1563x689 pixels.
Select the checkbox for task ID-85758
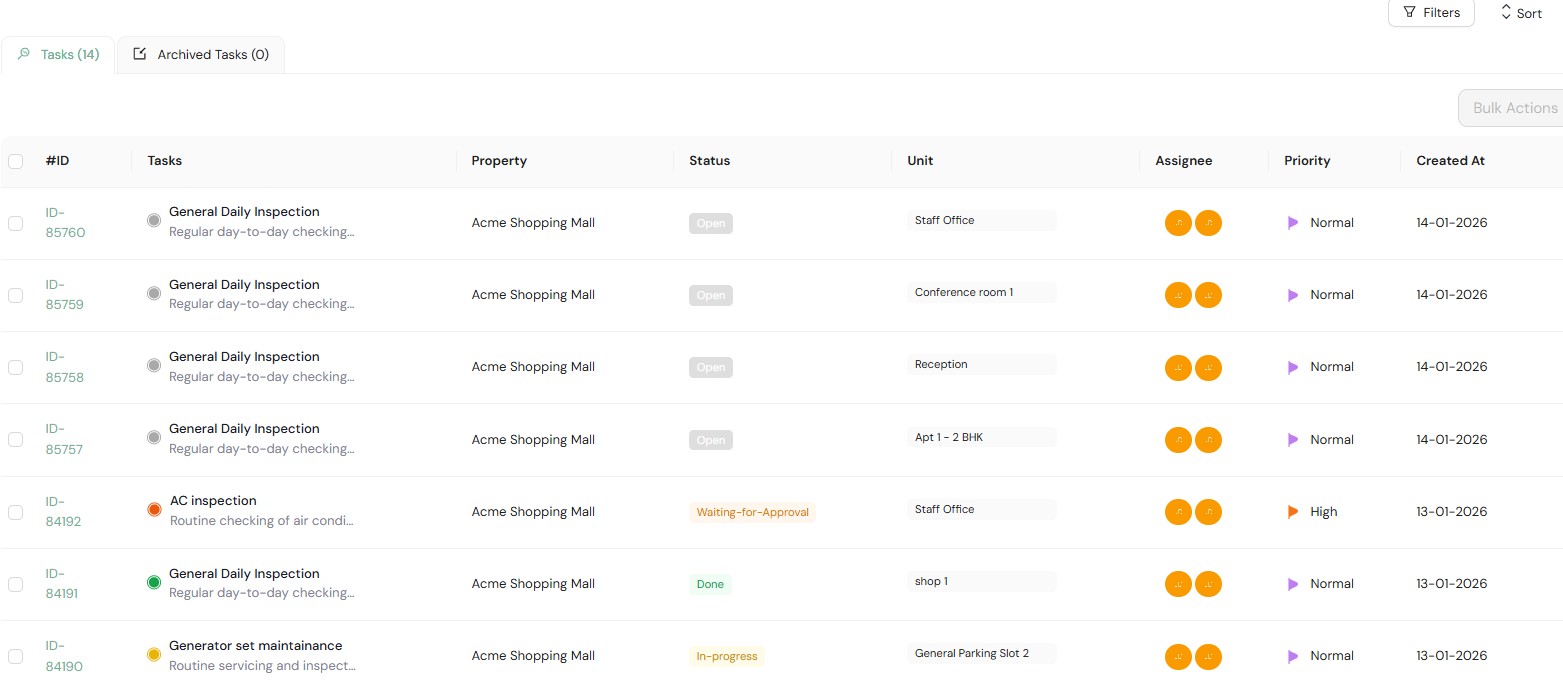(16, 367)
